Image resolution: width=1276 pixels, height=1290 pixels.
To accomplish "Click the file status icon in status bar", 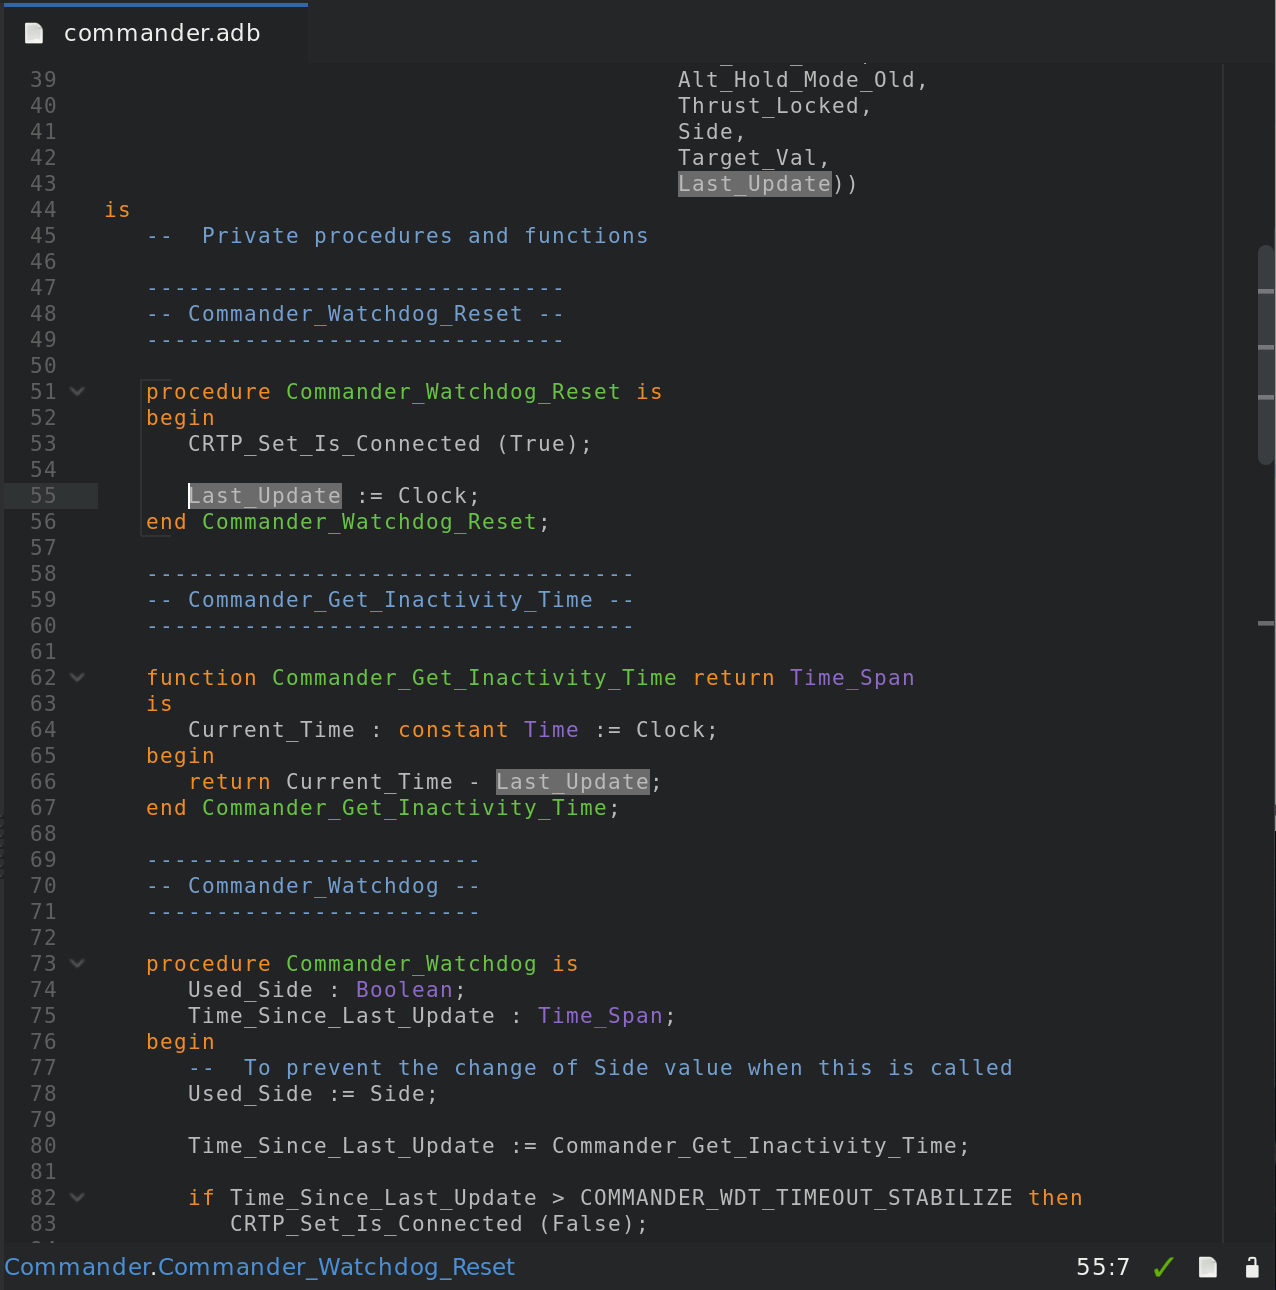I will click(1208, 1268).
